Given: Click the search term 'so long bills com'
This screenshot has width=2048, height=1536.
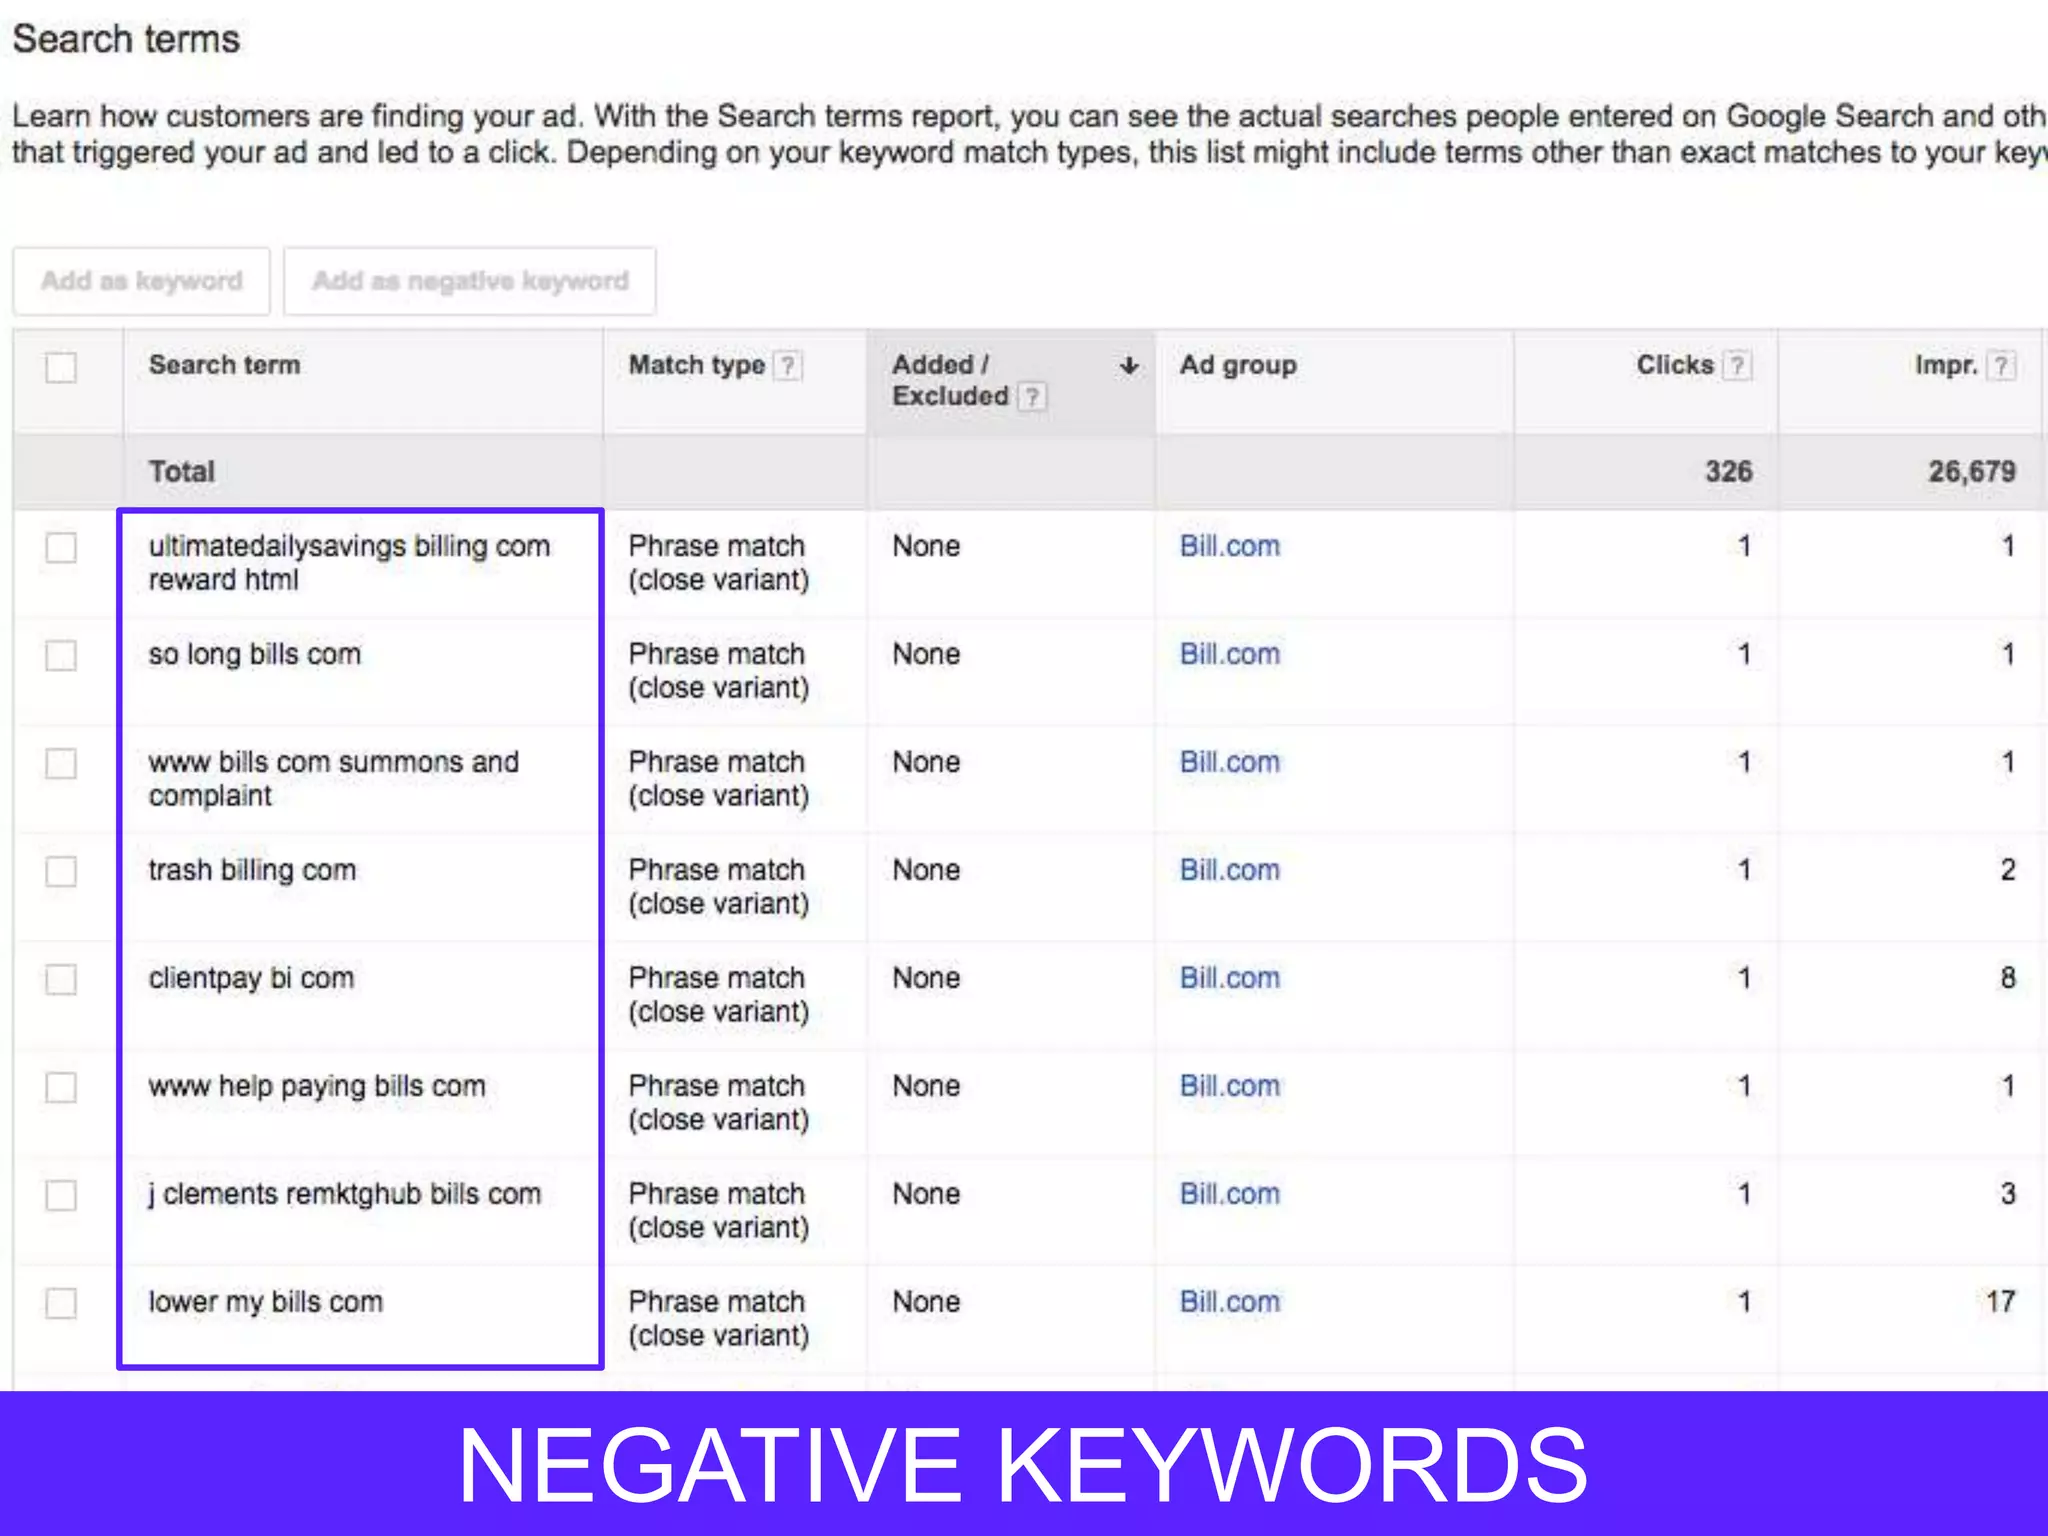Looking at the screenshot, I should [x=255, y=654].
